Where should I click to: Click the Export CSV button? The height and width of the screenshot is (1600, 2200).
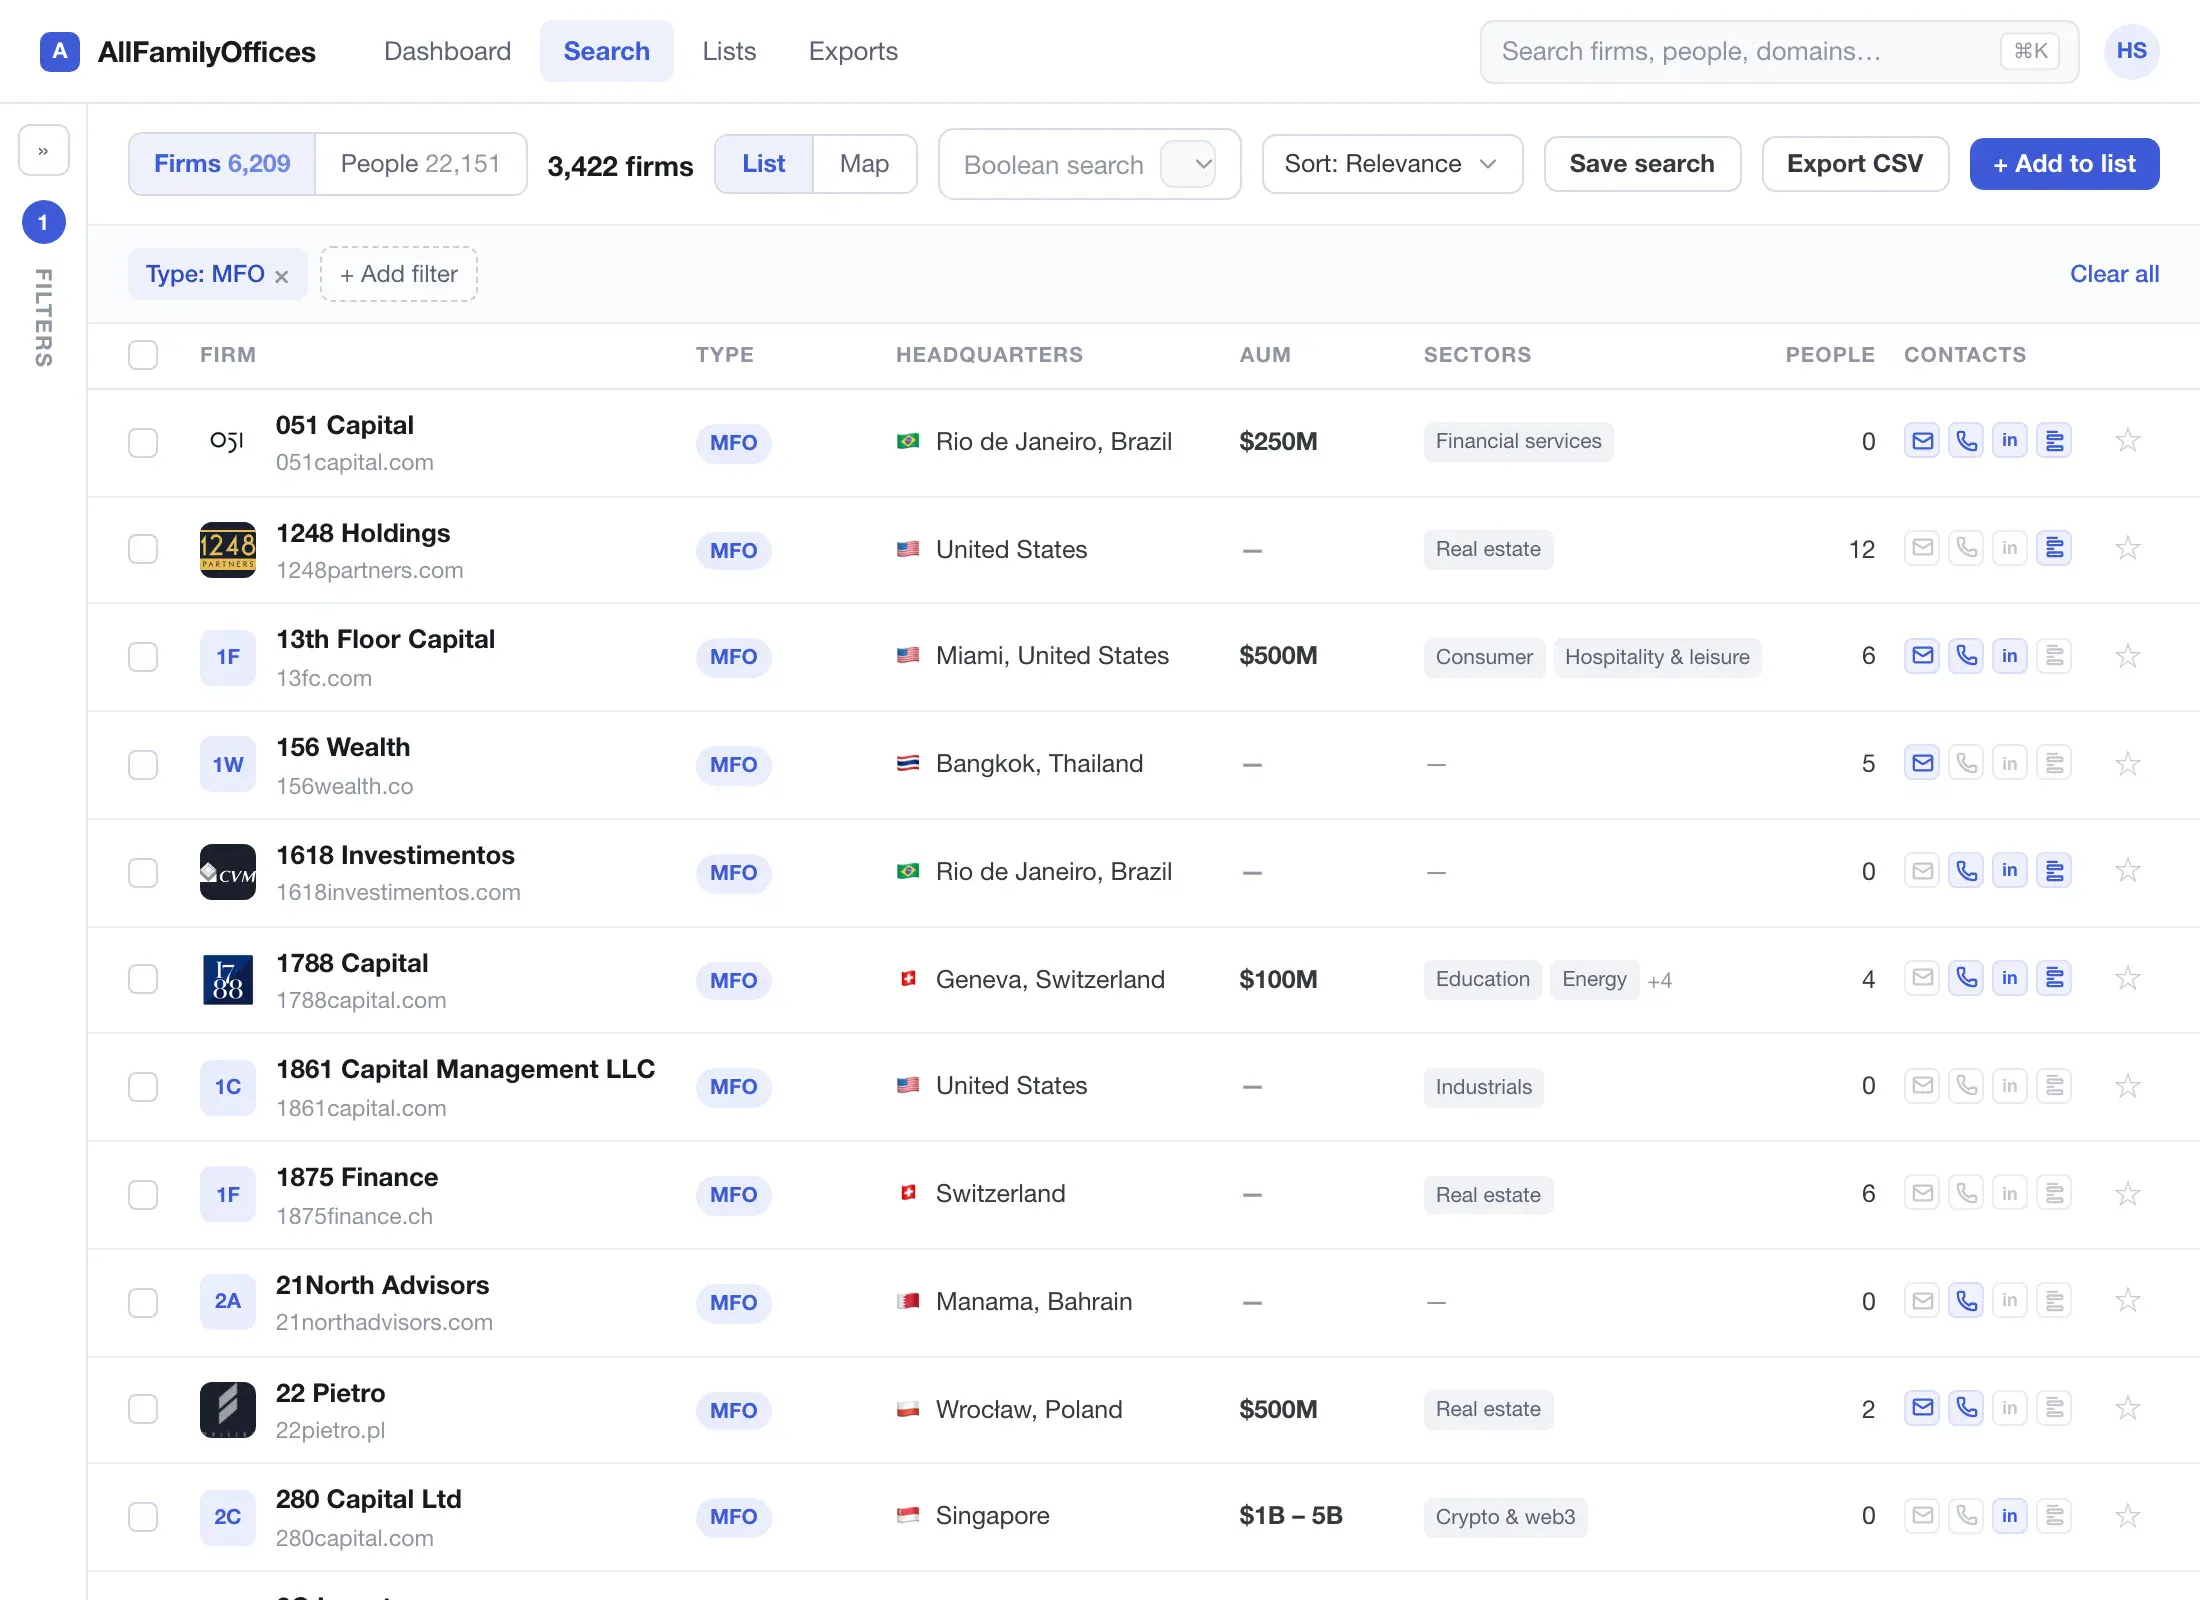(x=1855, y=164)
